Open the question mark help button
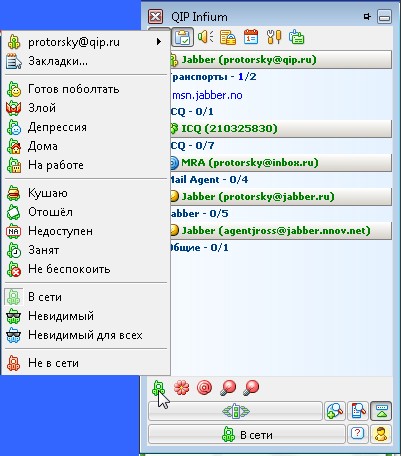 (x=358, y=434)
